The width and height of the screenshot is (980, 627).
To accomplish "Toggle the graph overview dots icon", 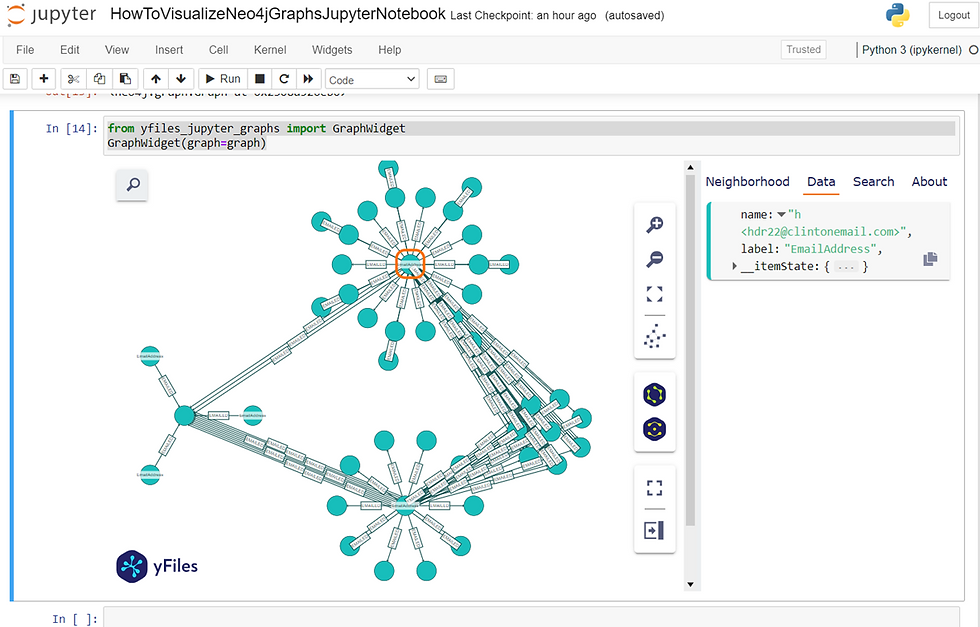I will [x=654, y=336].
